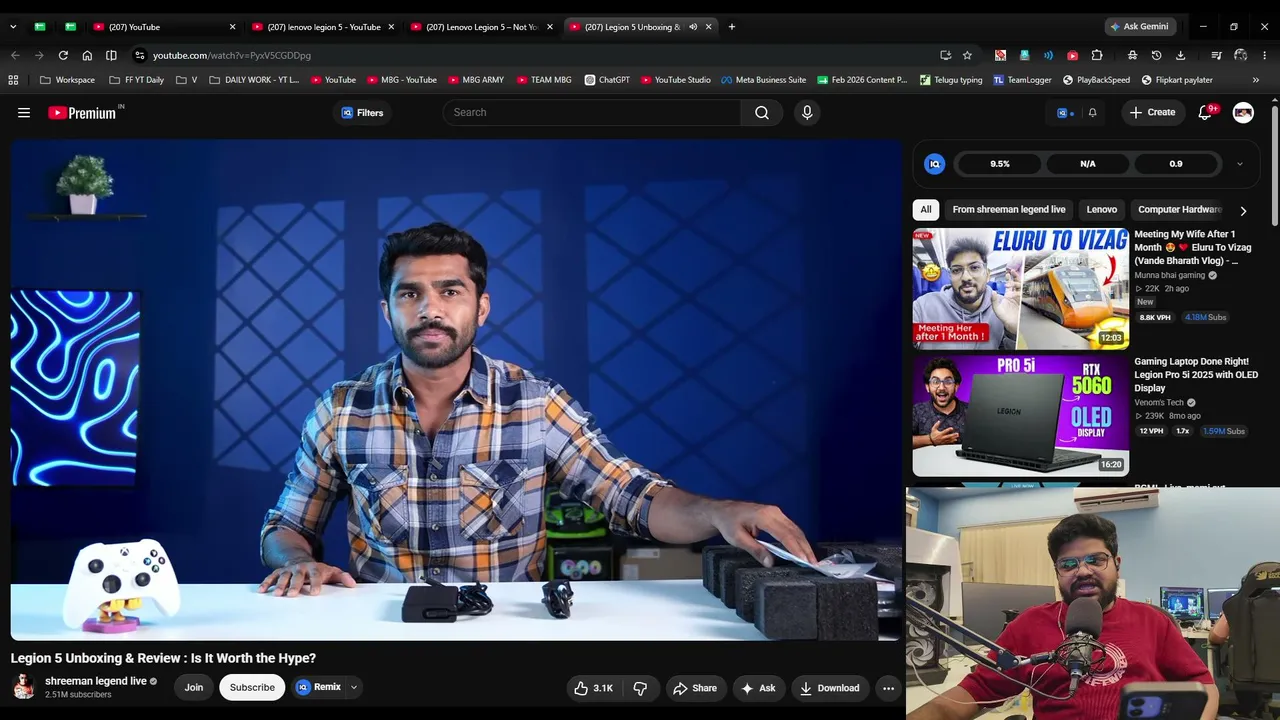Click the Subscribe button
Screen dimensions: 1280x720
[252, 688]
